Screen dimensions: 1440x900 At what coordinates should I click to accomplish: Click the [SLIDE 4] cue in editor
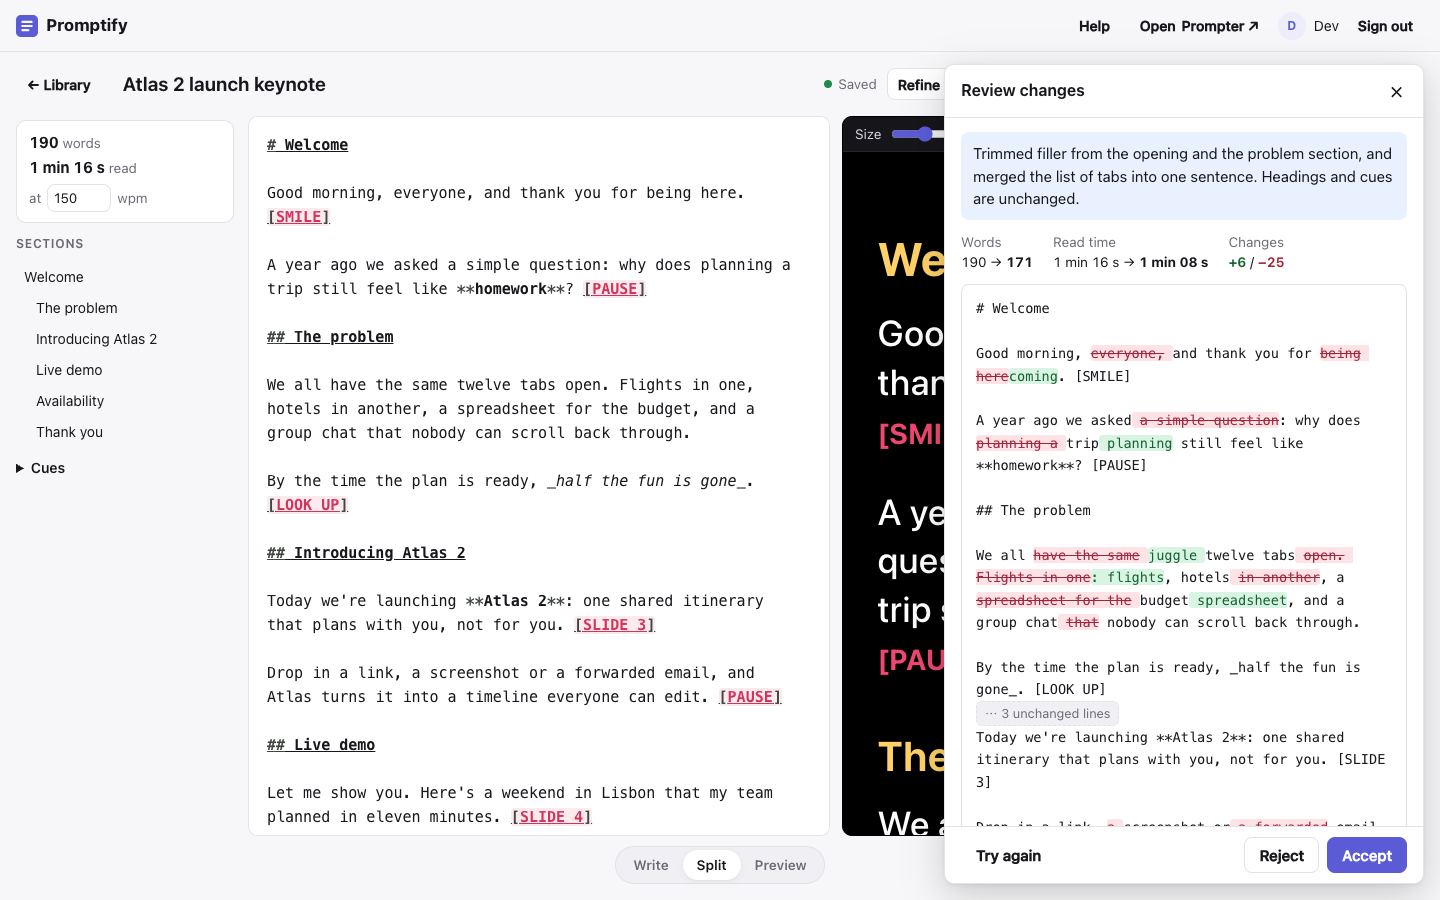click(552, 817)
